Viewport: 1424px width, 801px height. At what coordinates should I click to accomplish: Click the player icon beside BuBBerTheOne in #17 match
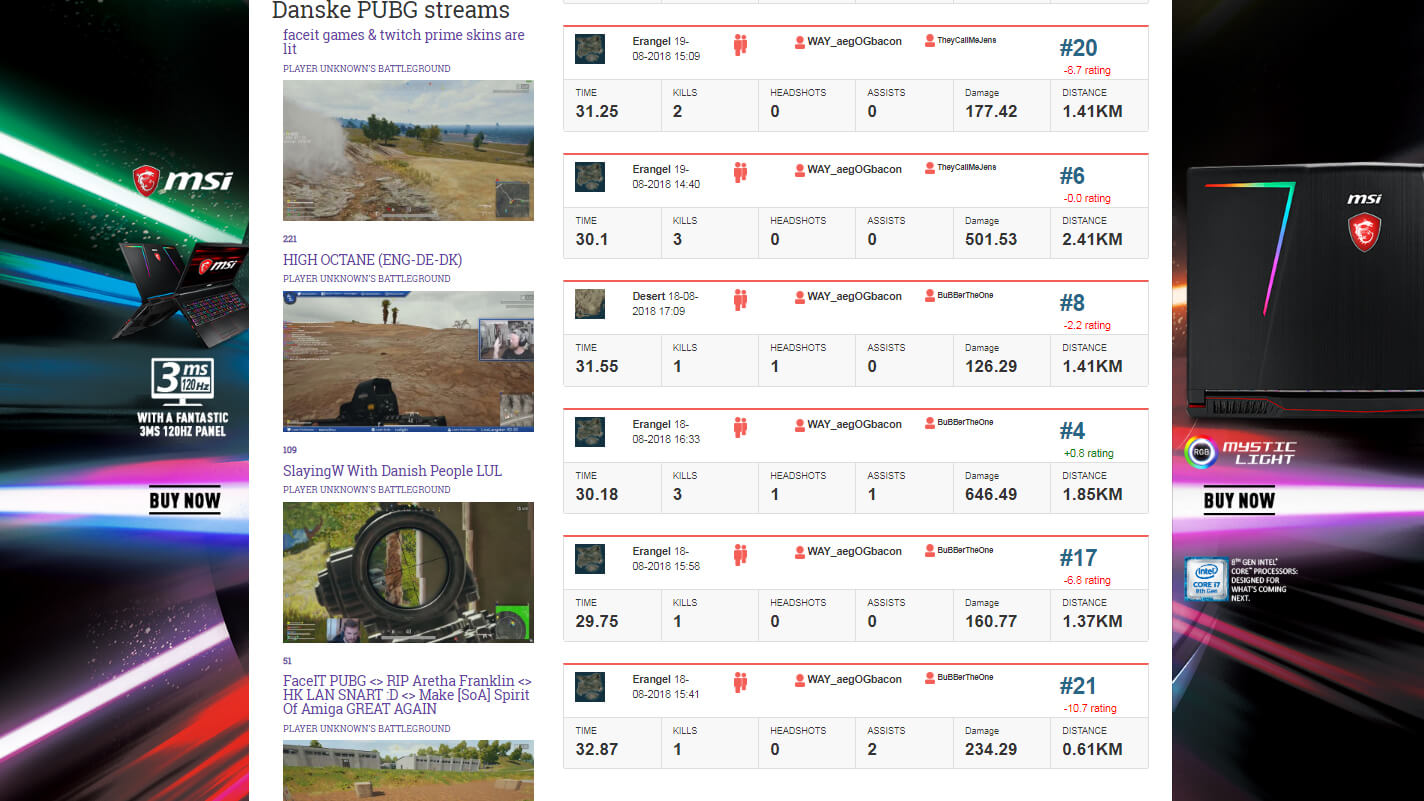929,551
